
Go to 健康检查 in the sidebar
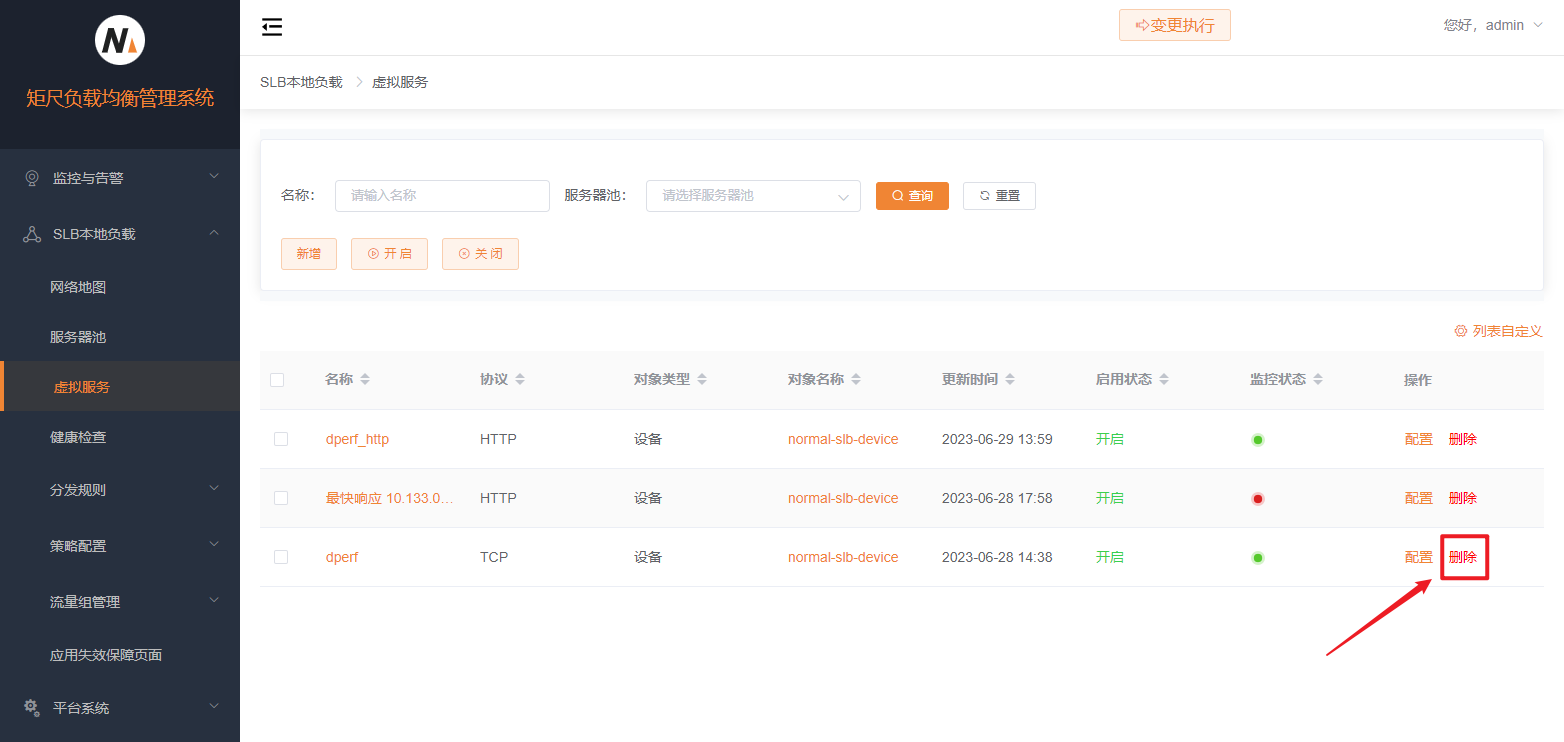coord(78,437)
